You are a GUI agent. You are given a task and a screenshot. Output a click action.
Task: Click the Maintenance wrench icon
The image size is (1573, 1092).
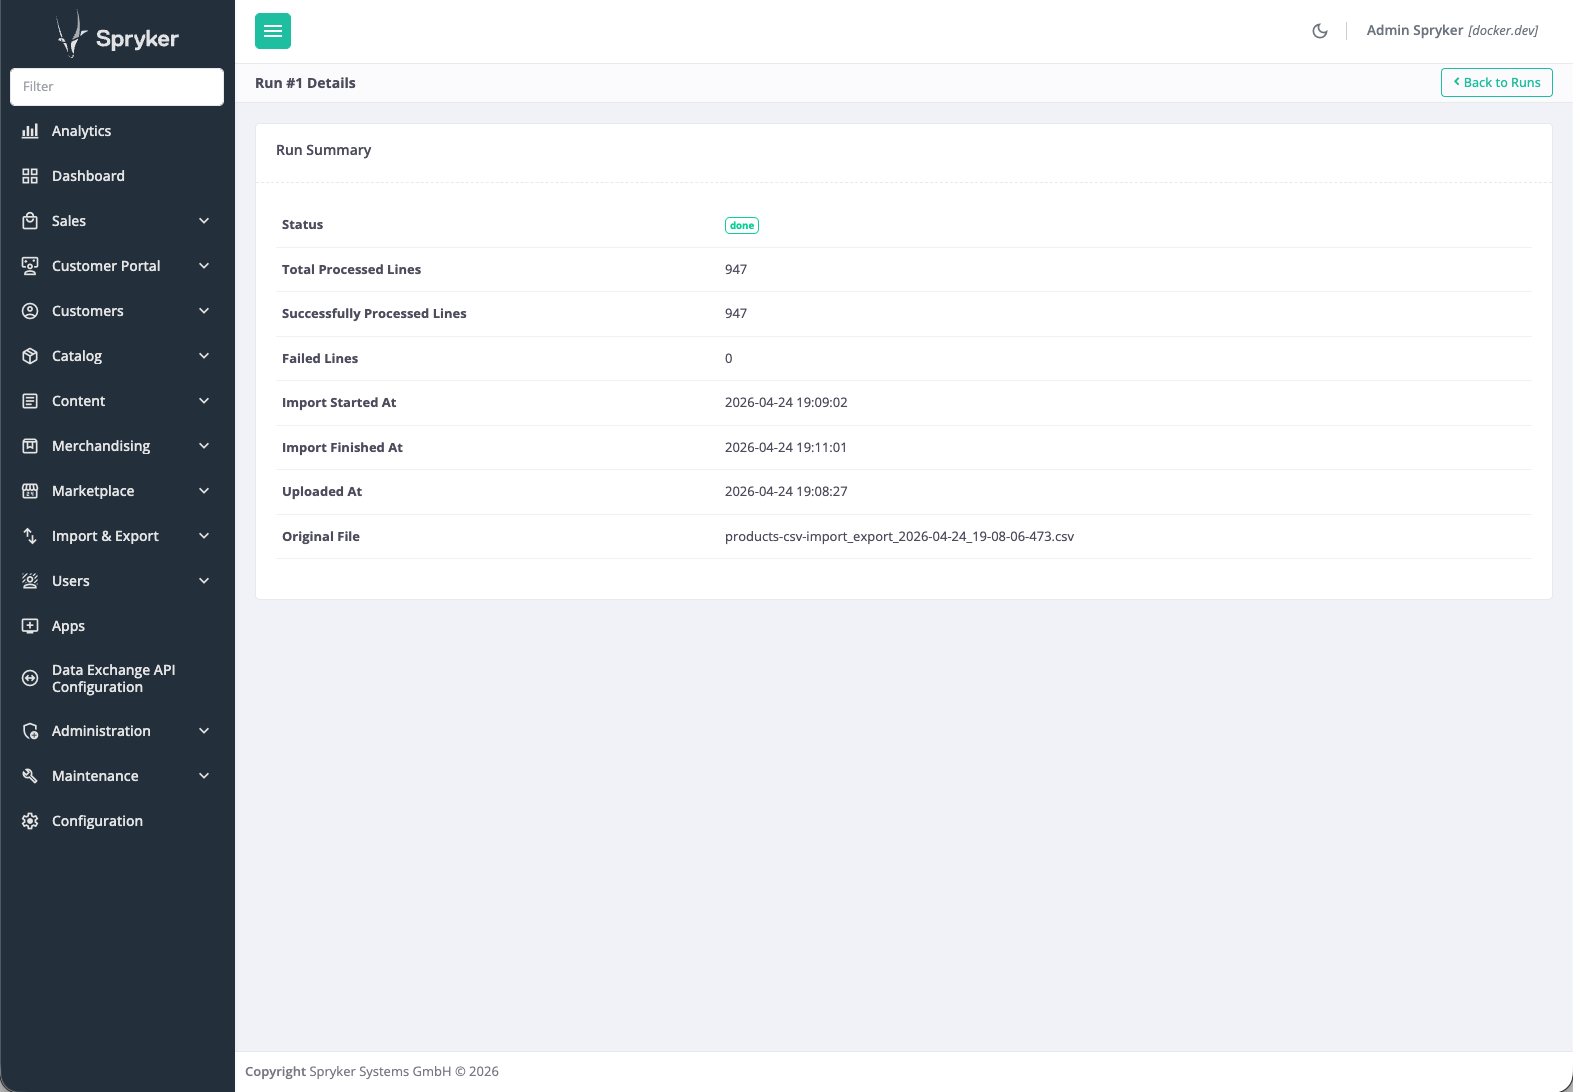click(x=30, y=776)
